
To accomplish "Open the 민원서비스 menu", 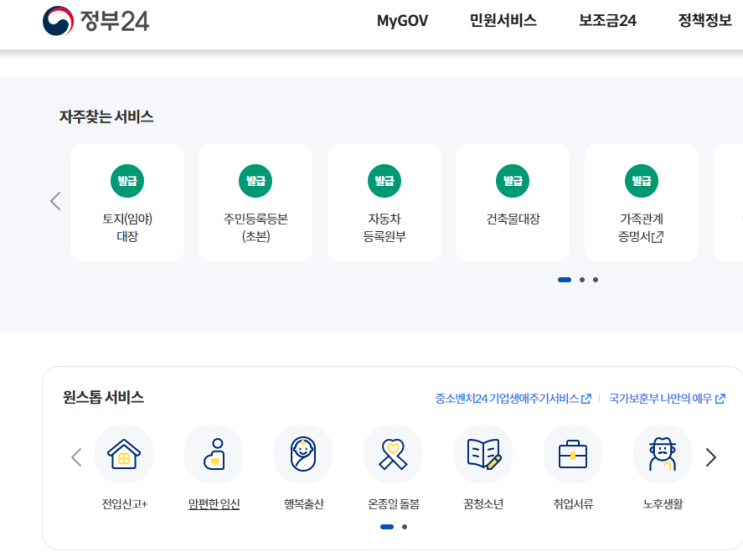I will coord(503,20).
